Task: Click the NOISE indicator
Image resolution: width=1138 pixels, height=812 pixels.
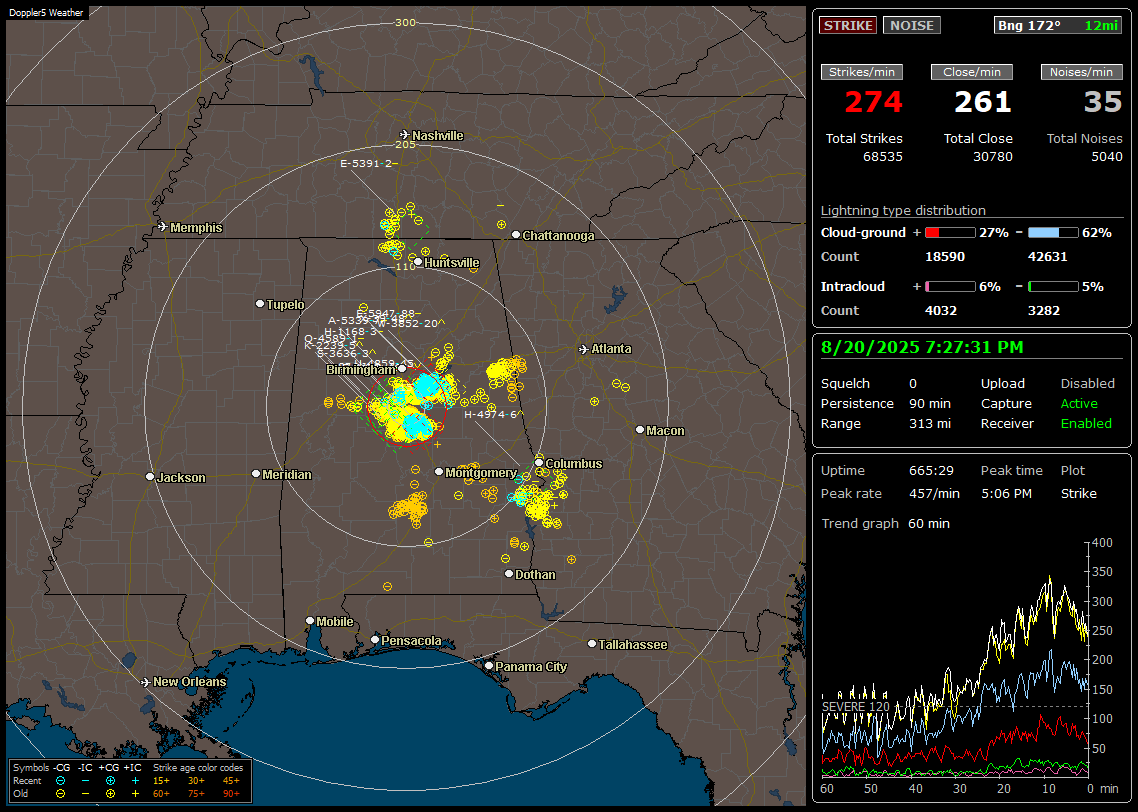Action: pyautogui.click(x=912, y=25)
